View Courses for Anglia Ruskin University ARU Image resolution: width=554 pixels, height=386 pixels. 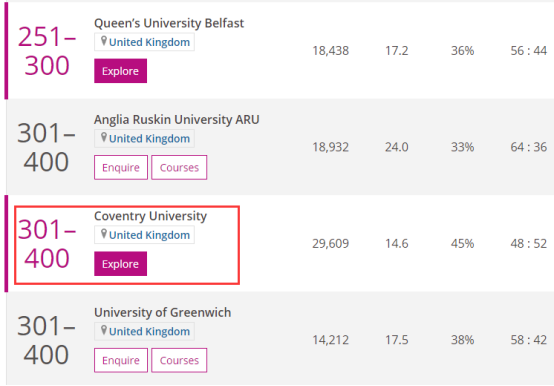click(x=179, y=167)
